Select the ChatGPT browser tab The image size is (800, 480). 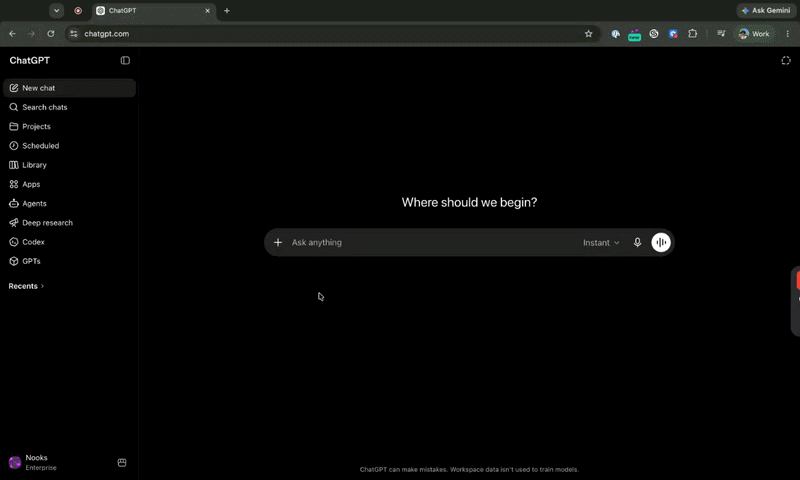pyautogui.click(x=153, y=11)
